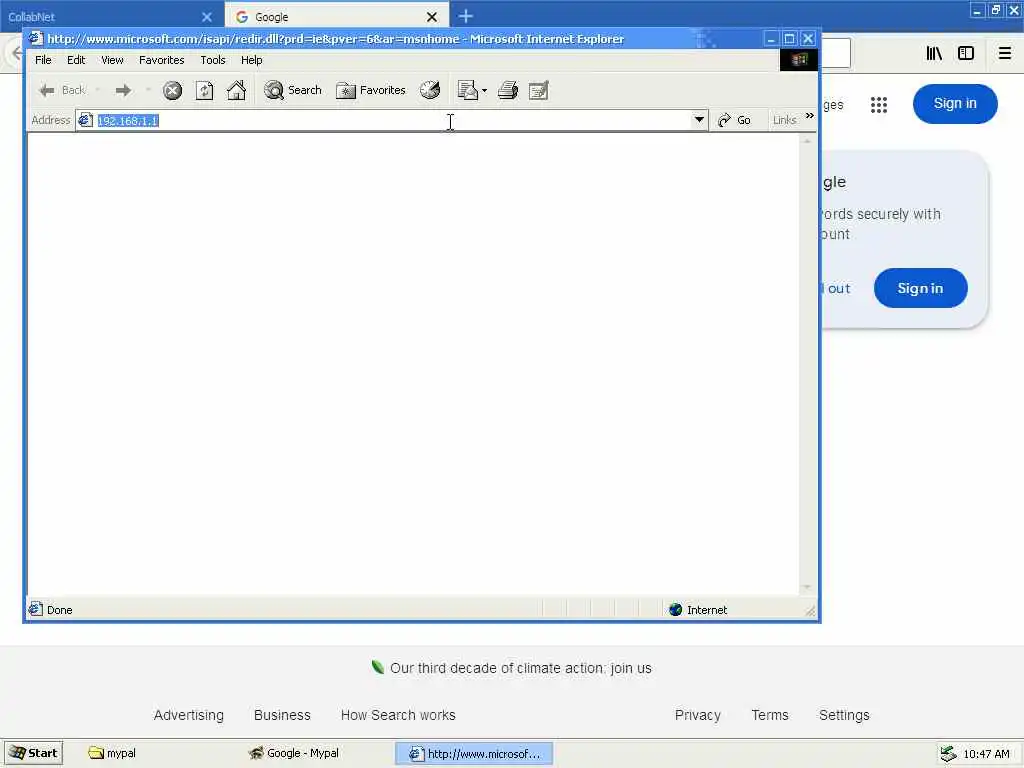Click the Mail icon in IE toolbar

coord(468,90)
